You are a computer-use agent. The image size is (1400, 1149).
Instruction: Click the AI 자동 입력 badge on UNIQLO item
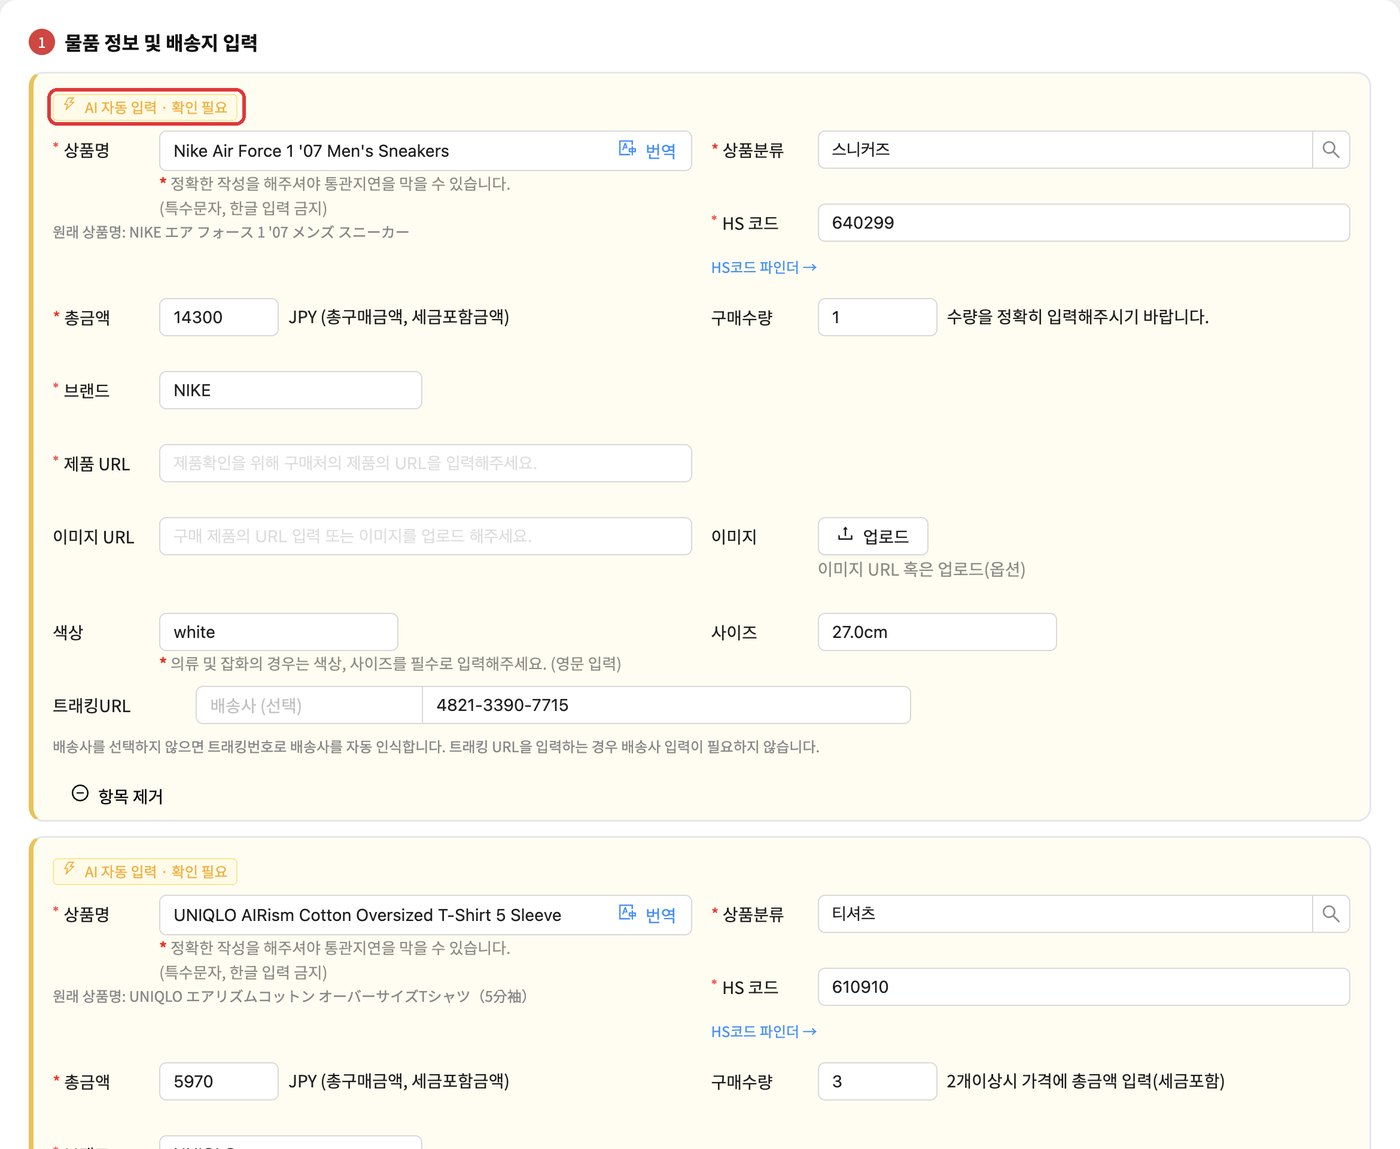pos(145,871)
